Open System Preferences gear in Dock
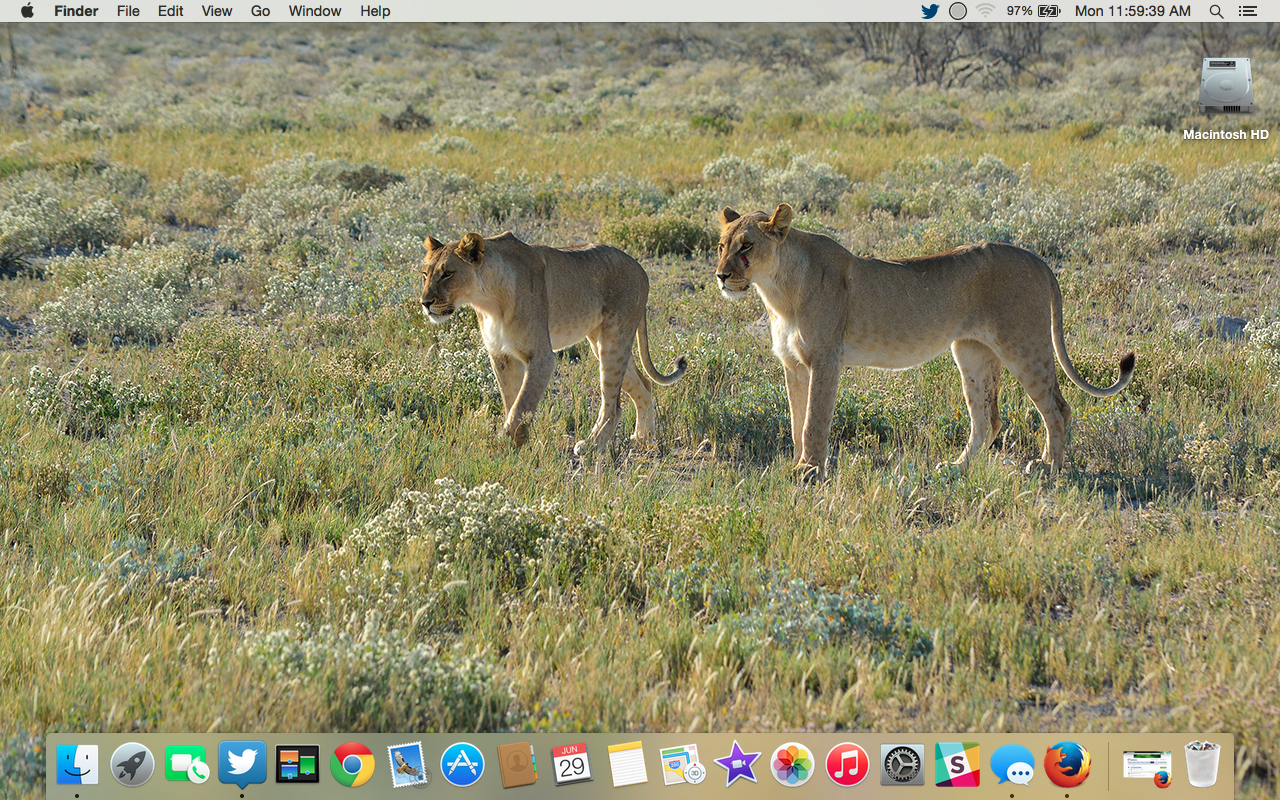 click(x=903, y=765)
